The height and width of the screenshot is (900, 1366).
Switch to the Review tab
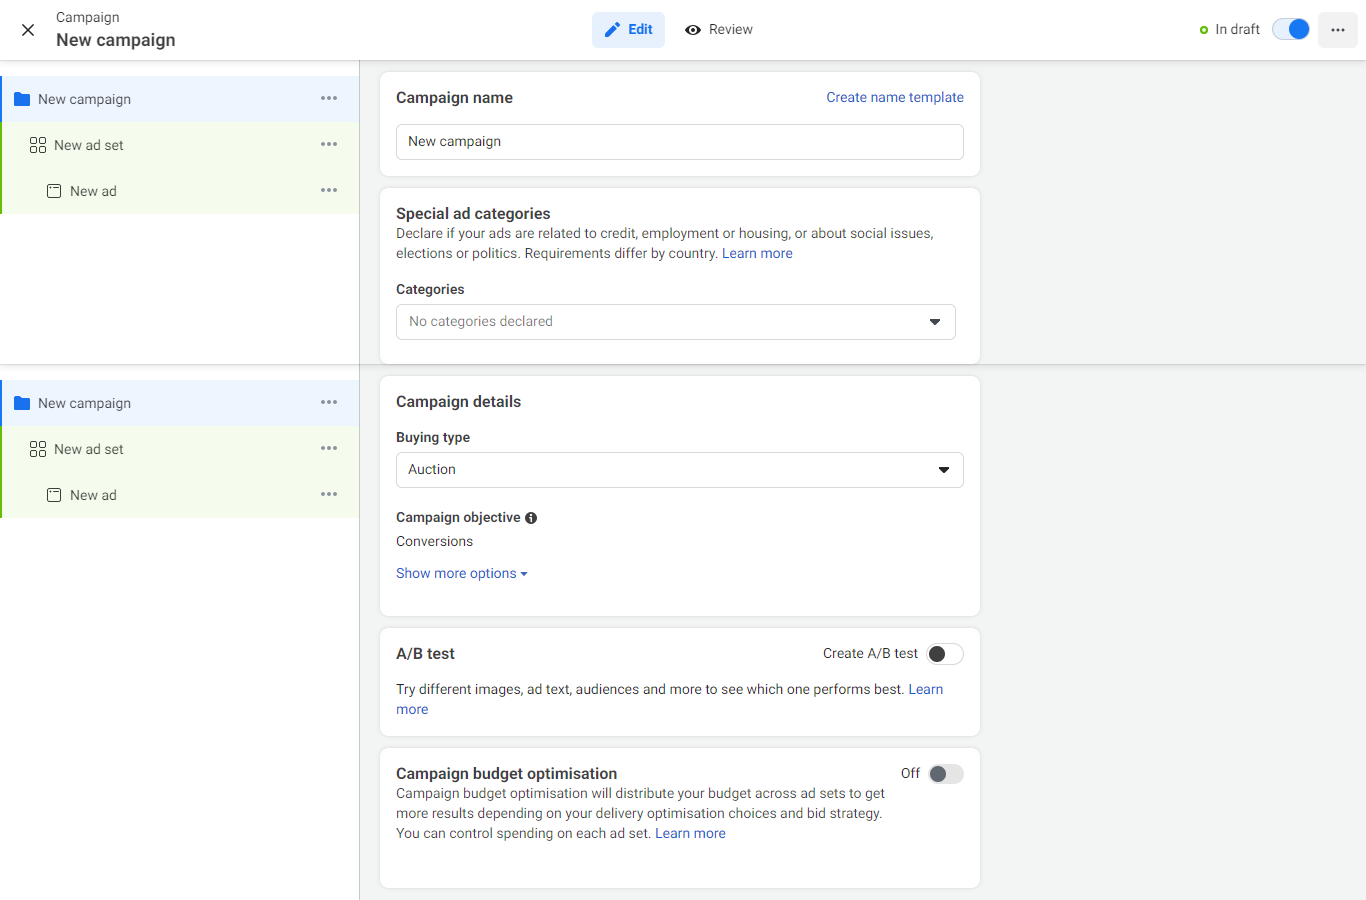coord(719,30)
